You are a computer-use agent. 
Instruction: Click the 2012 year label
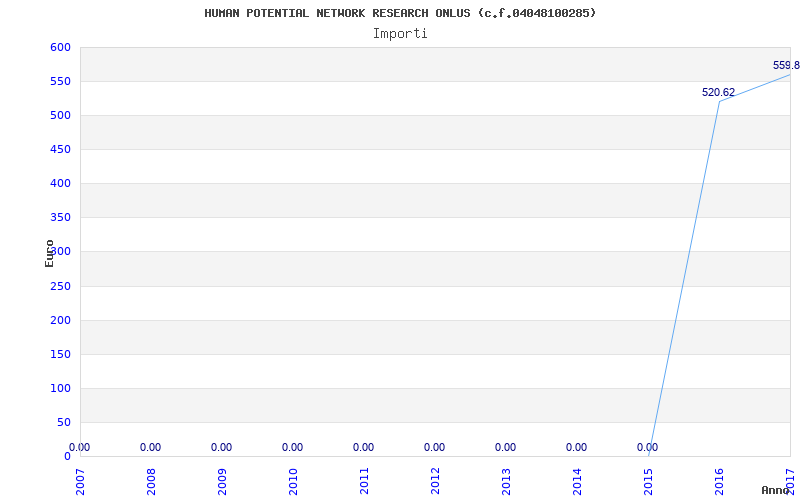click(x=435, y=482)
